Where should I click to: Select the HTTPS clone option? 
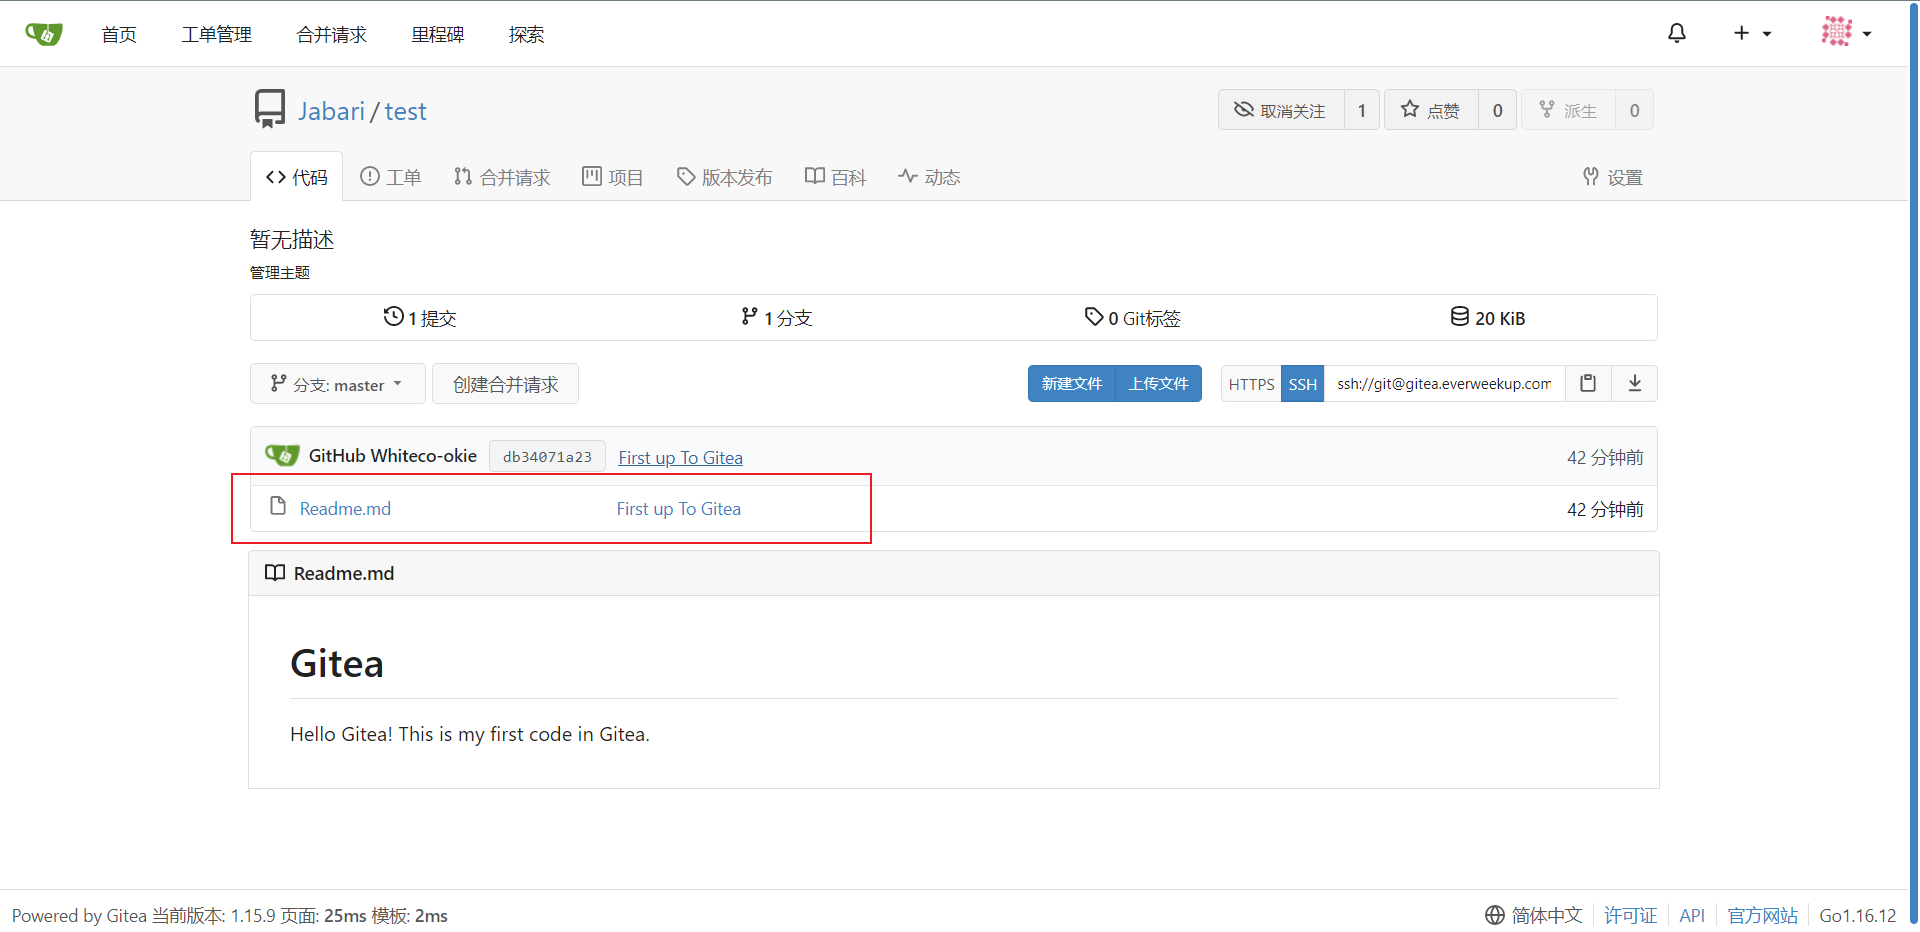click(1251, 384)
